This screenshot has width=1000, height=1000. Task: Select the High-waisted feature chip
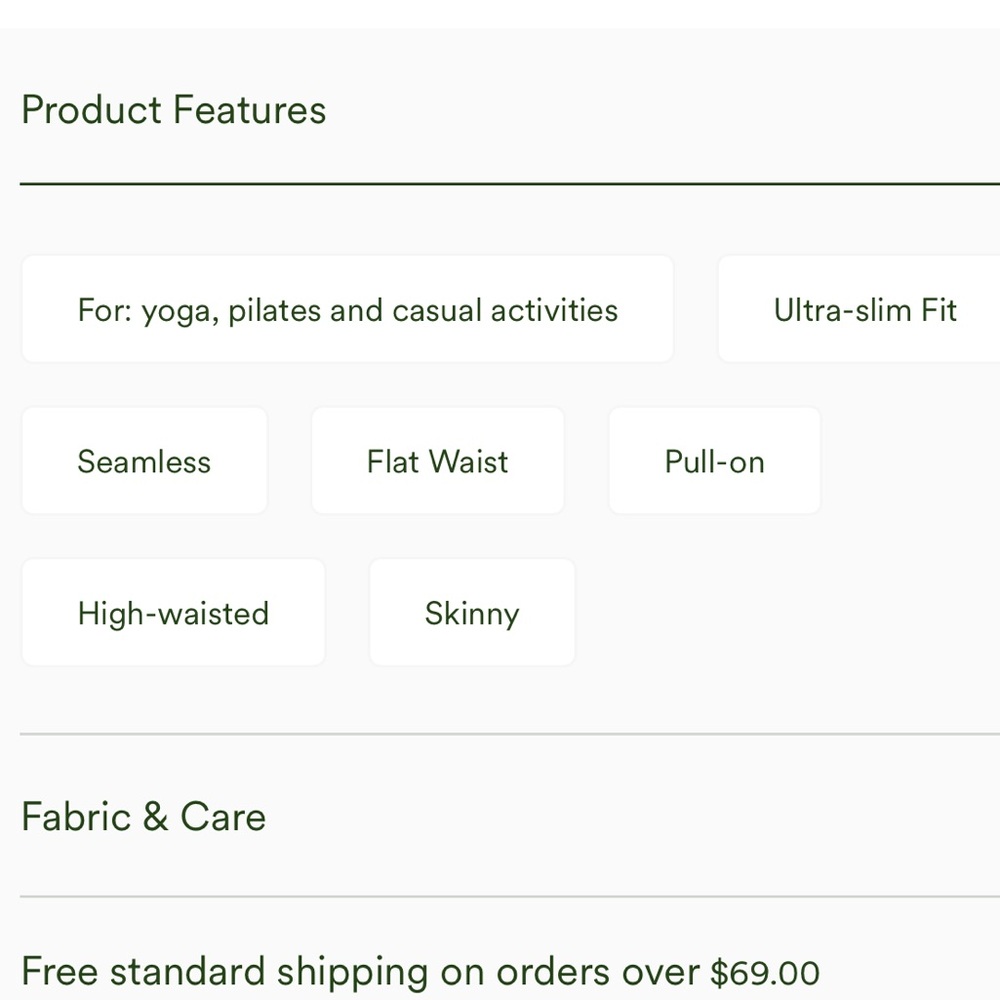[x=173, y=613]
